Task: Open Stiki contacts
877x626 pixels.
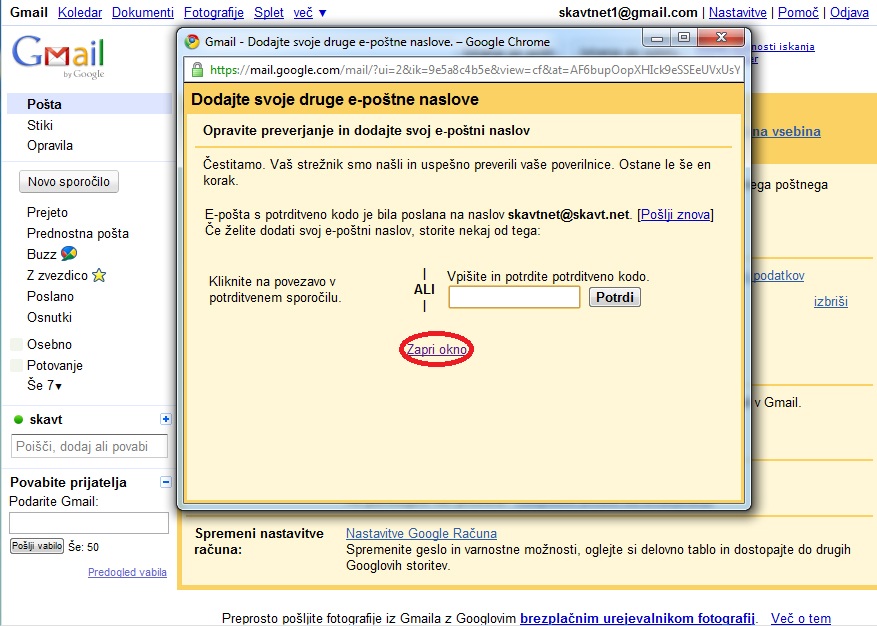Action: tap(40, 125)
